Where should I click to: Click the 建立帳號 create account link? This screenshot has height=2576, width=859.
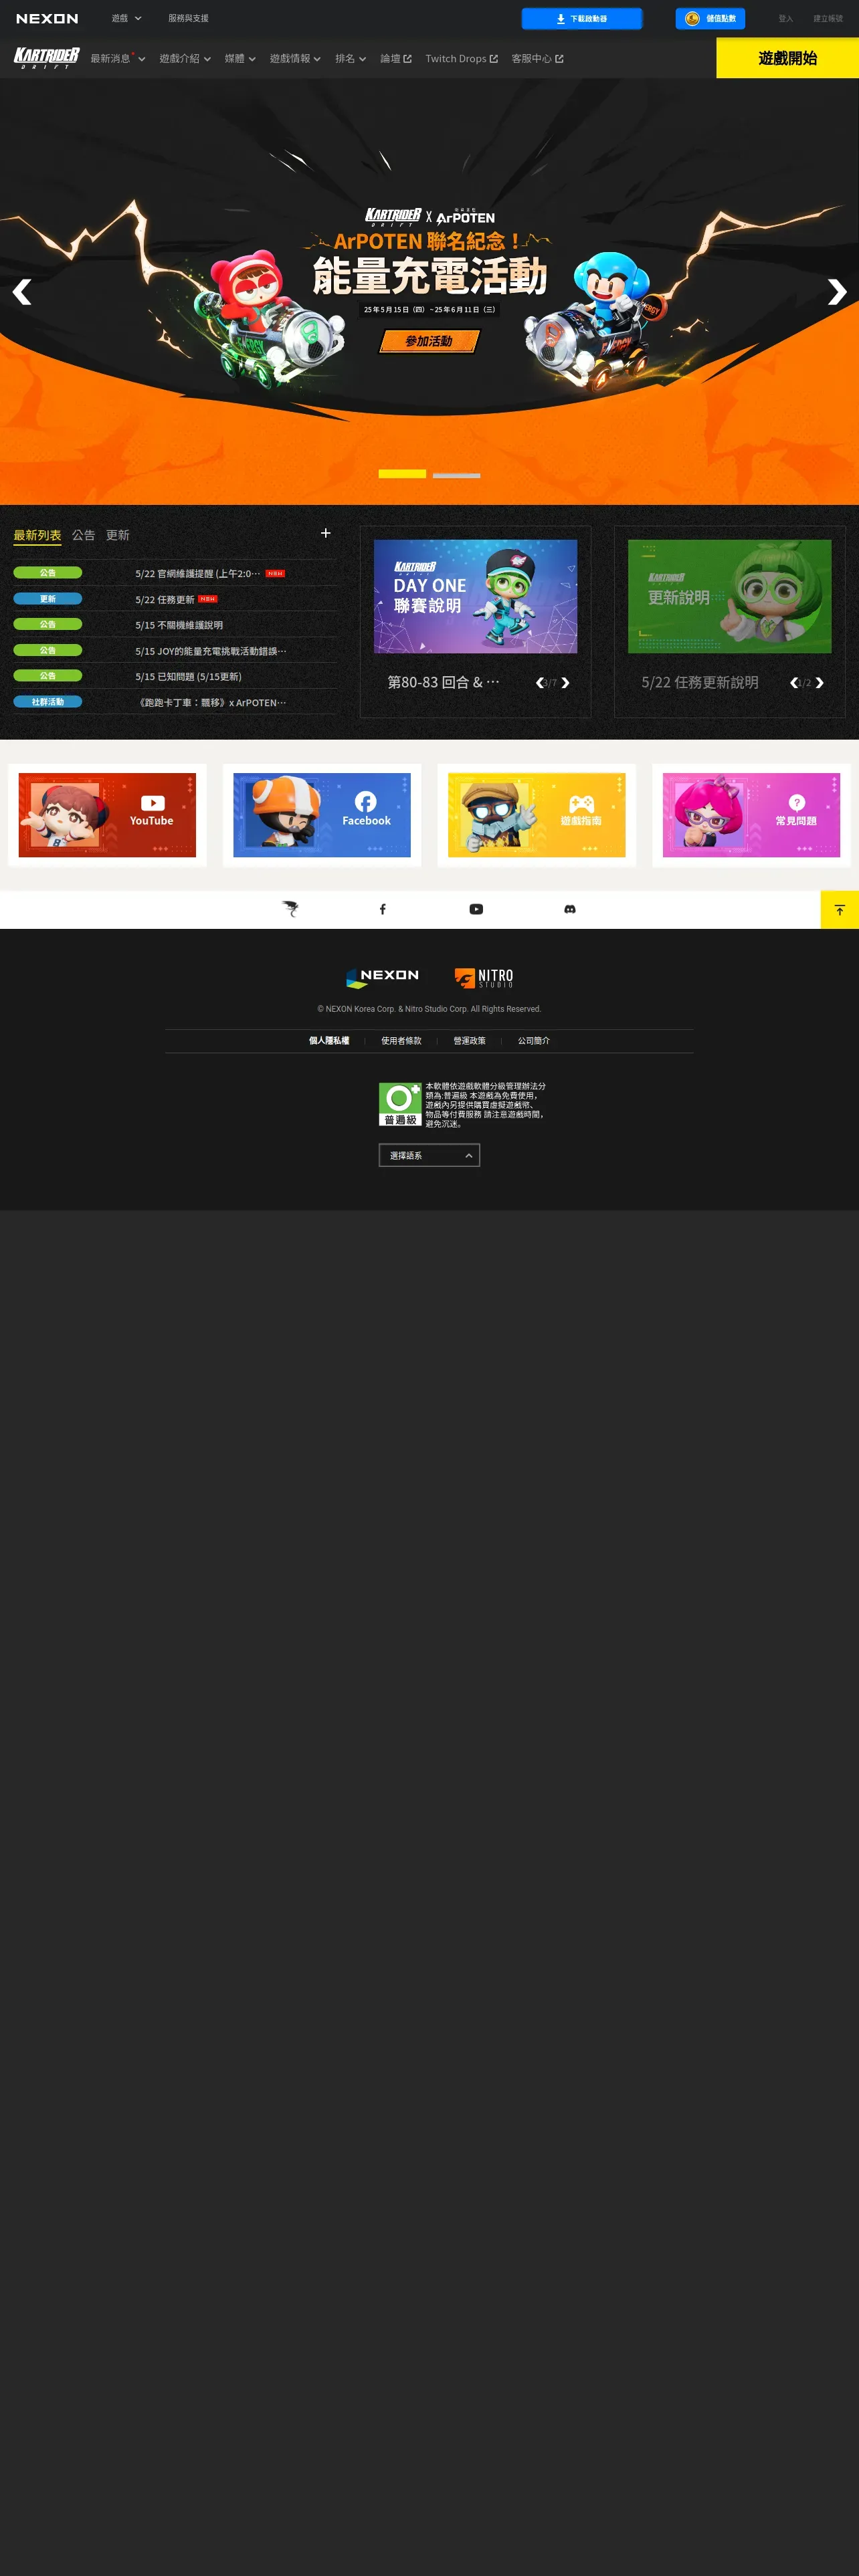[828, 19]
